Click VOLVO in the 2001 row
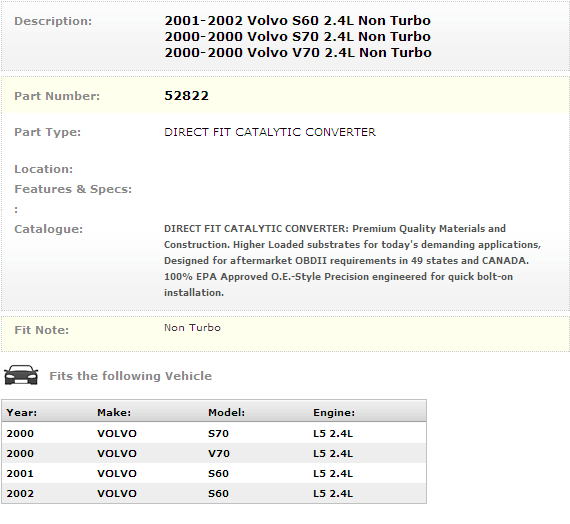The height and width of the screenshot is (524, 570). click(x=117, y=473)
